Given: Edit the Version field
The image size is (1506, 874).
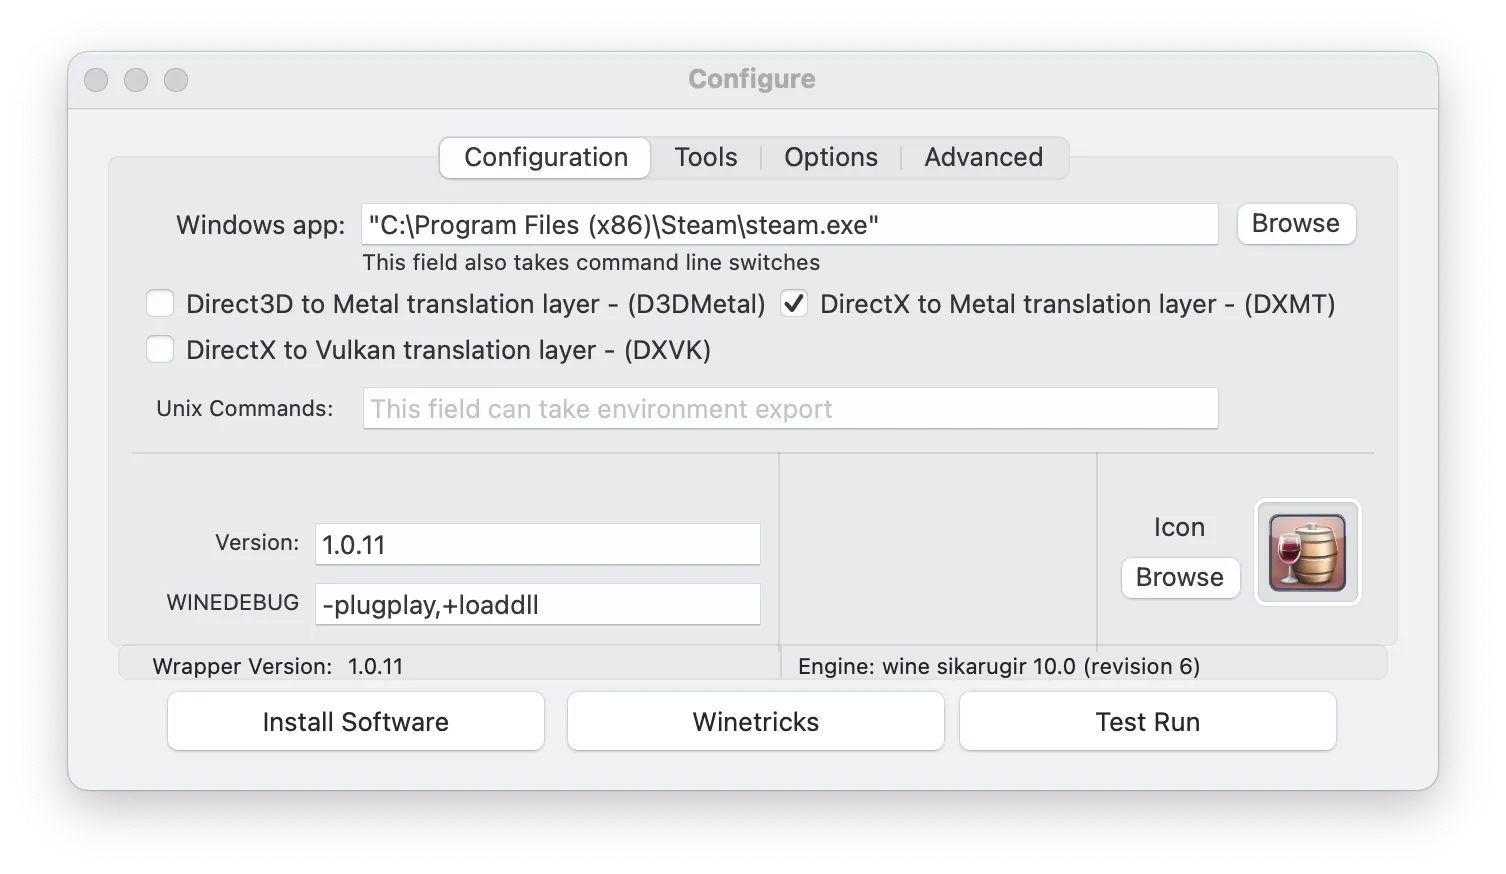Looking at the screenshot, I should click(538, 544).
